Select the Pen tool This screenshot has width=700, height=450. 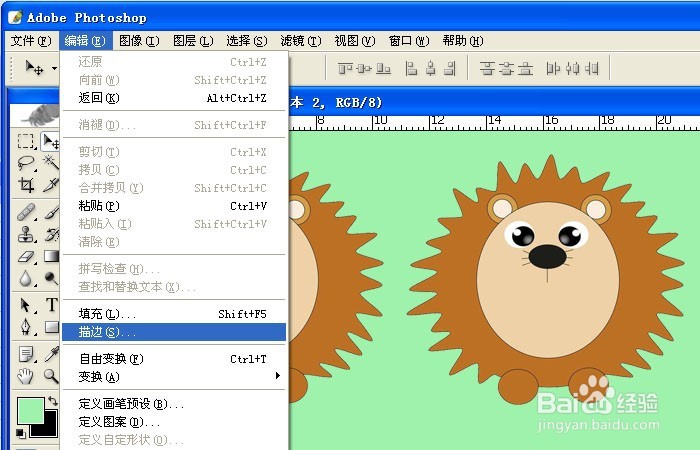pos(26,327)
